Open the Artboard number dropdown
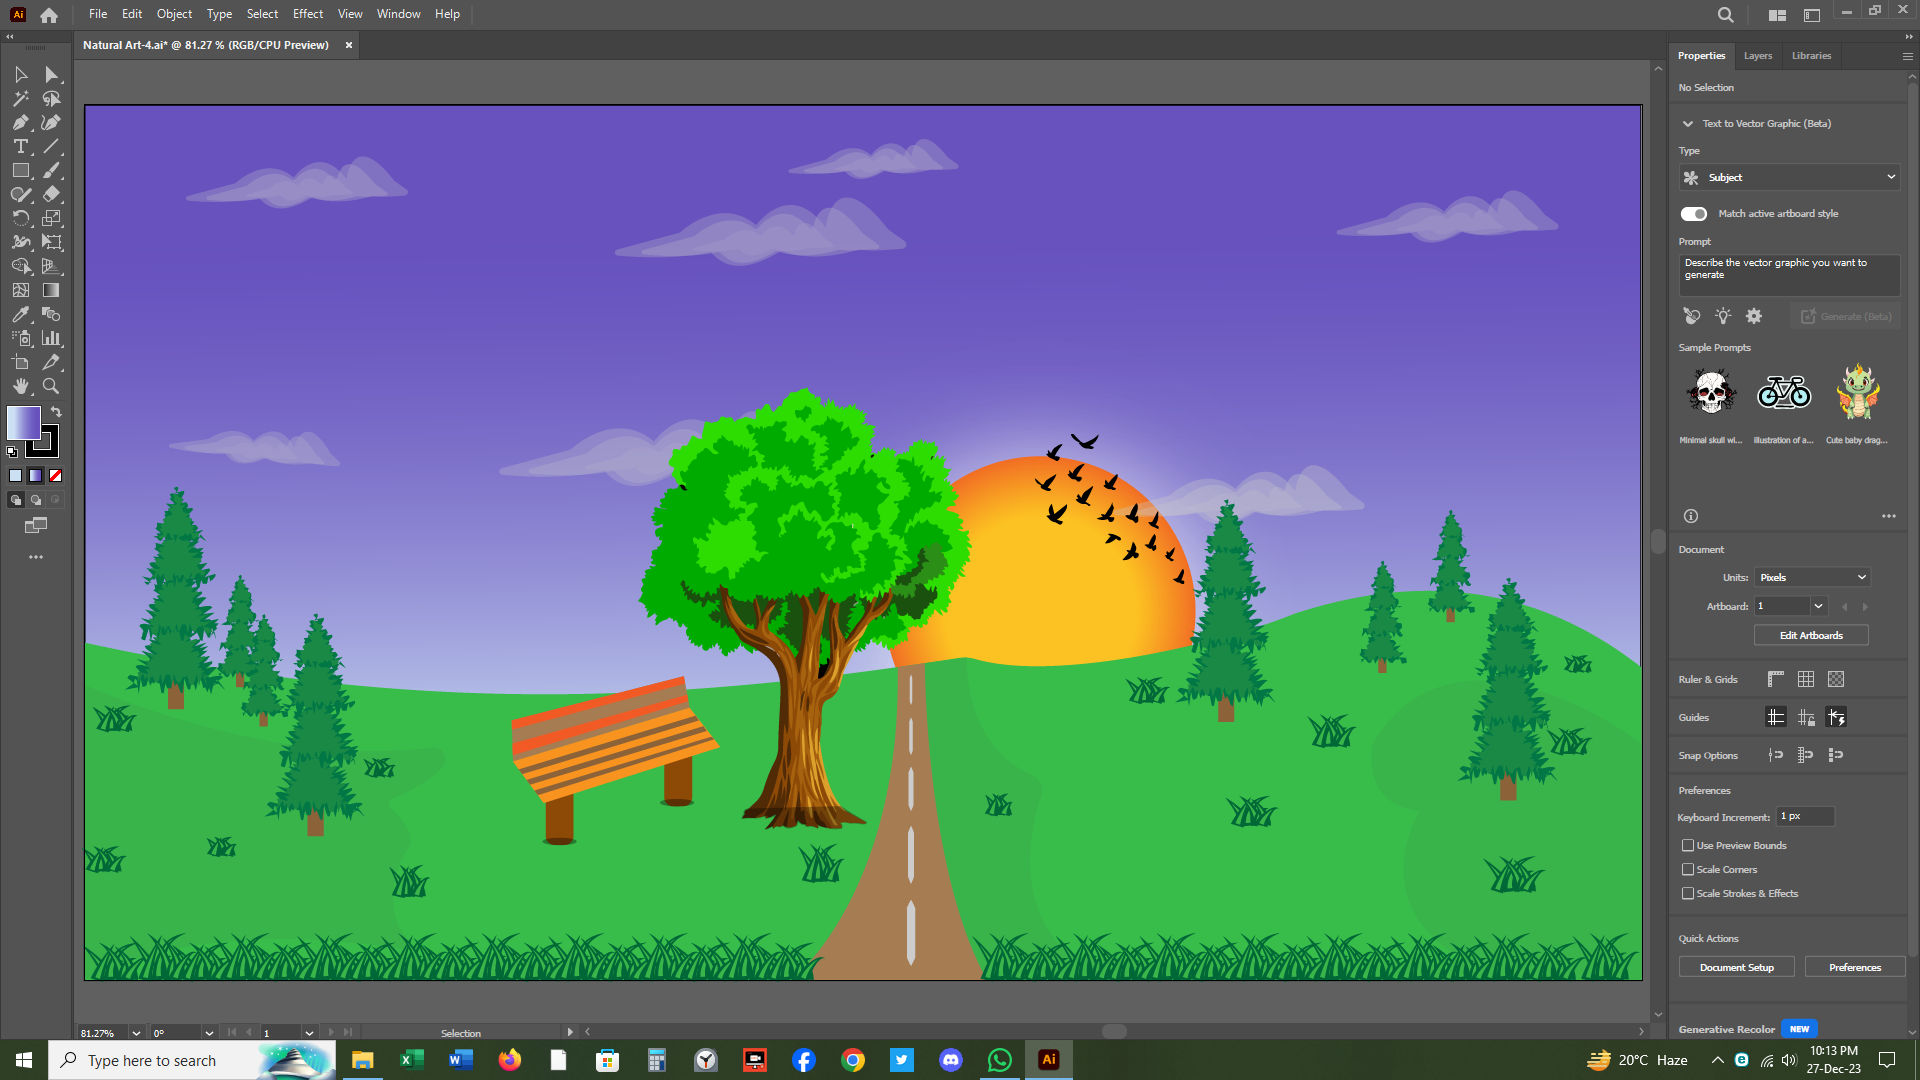The image size is (1920, 1080). (1819, 607)
